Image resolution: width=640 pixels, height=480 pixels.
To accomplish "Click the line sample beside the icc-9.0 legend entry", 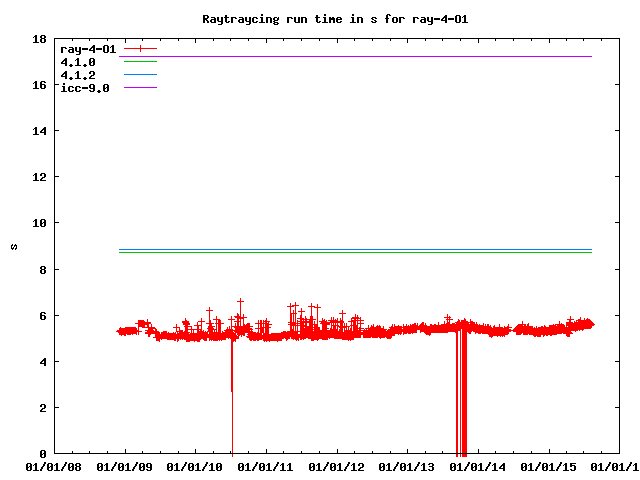I will click(x=141, y=88).
